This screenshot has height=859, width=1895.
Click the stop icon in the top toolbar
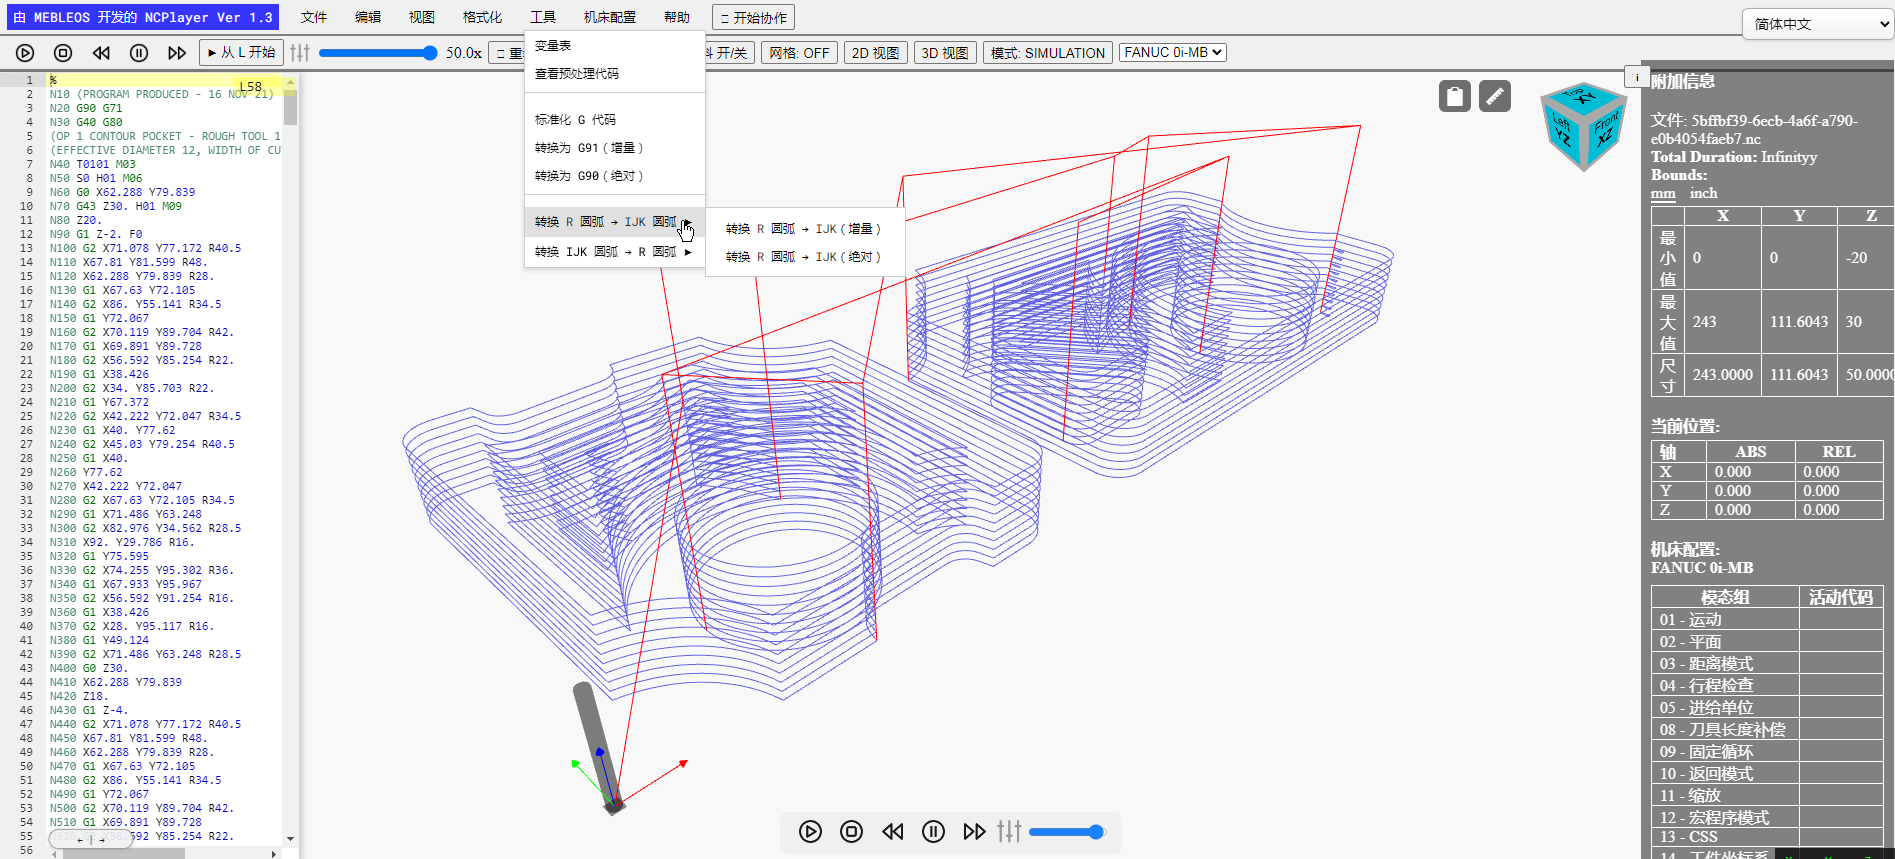click(63, 53)
